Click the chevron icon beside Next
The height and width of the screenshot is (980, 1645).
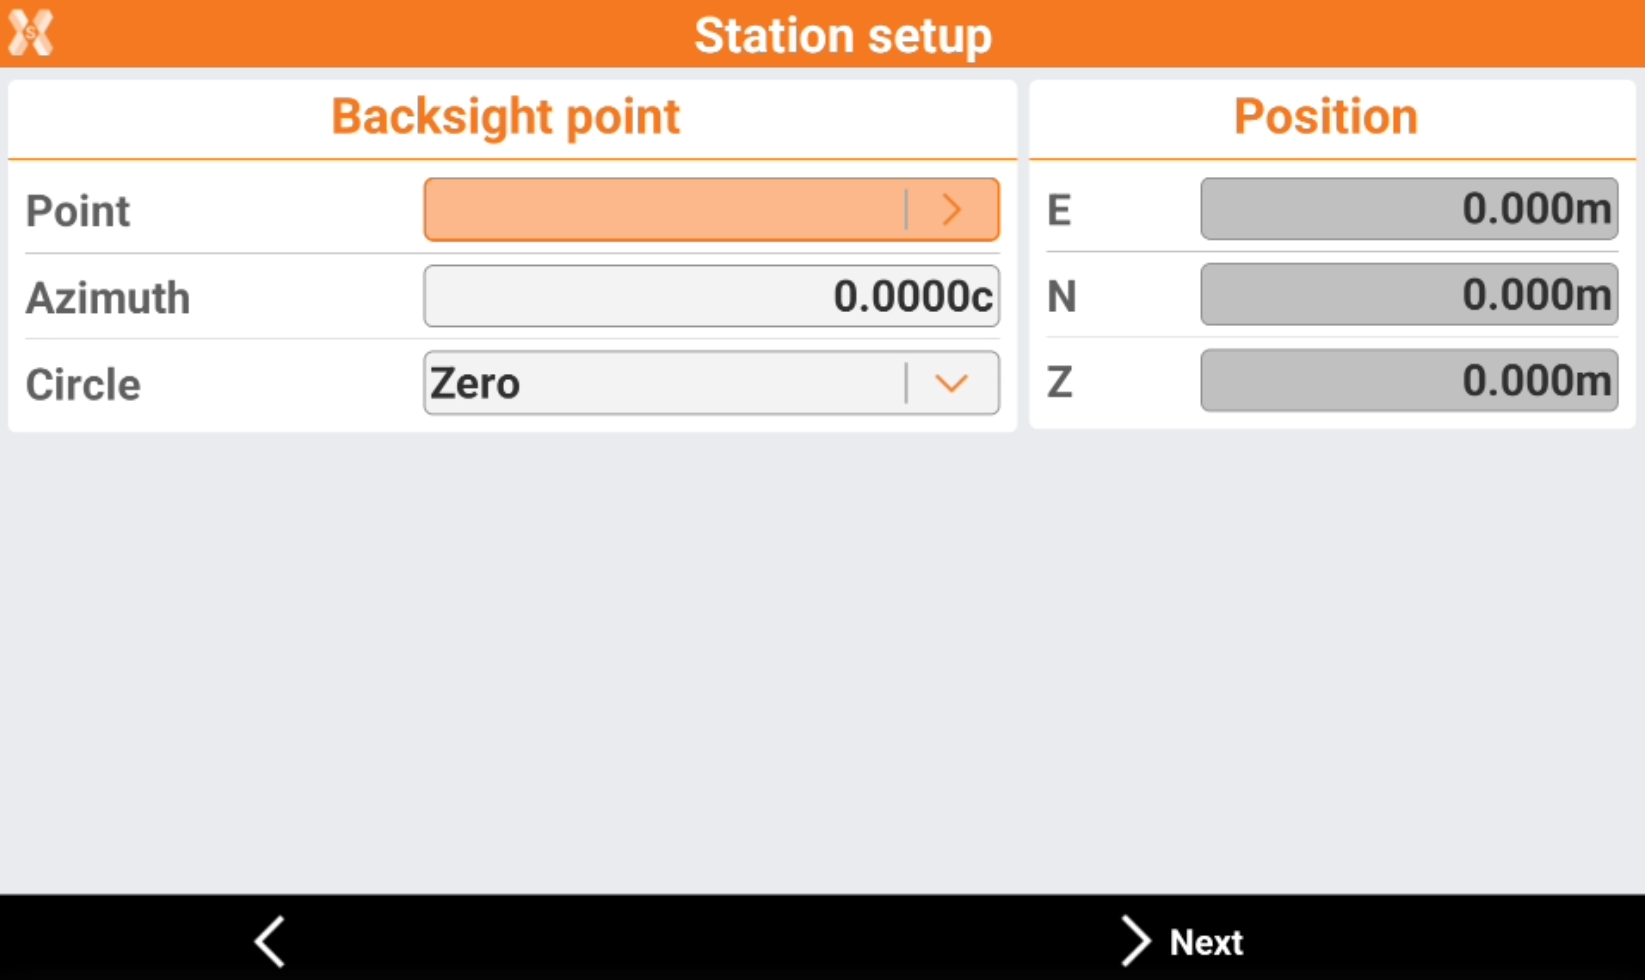click(x=1135, y=941)
